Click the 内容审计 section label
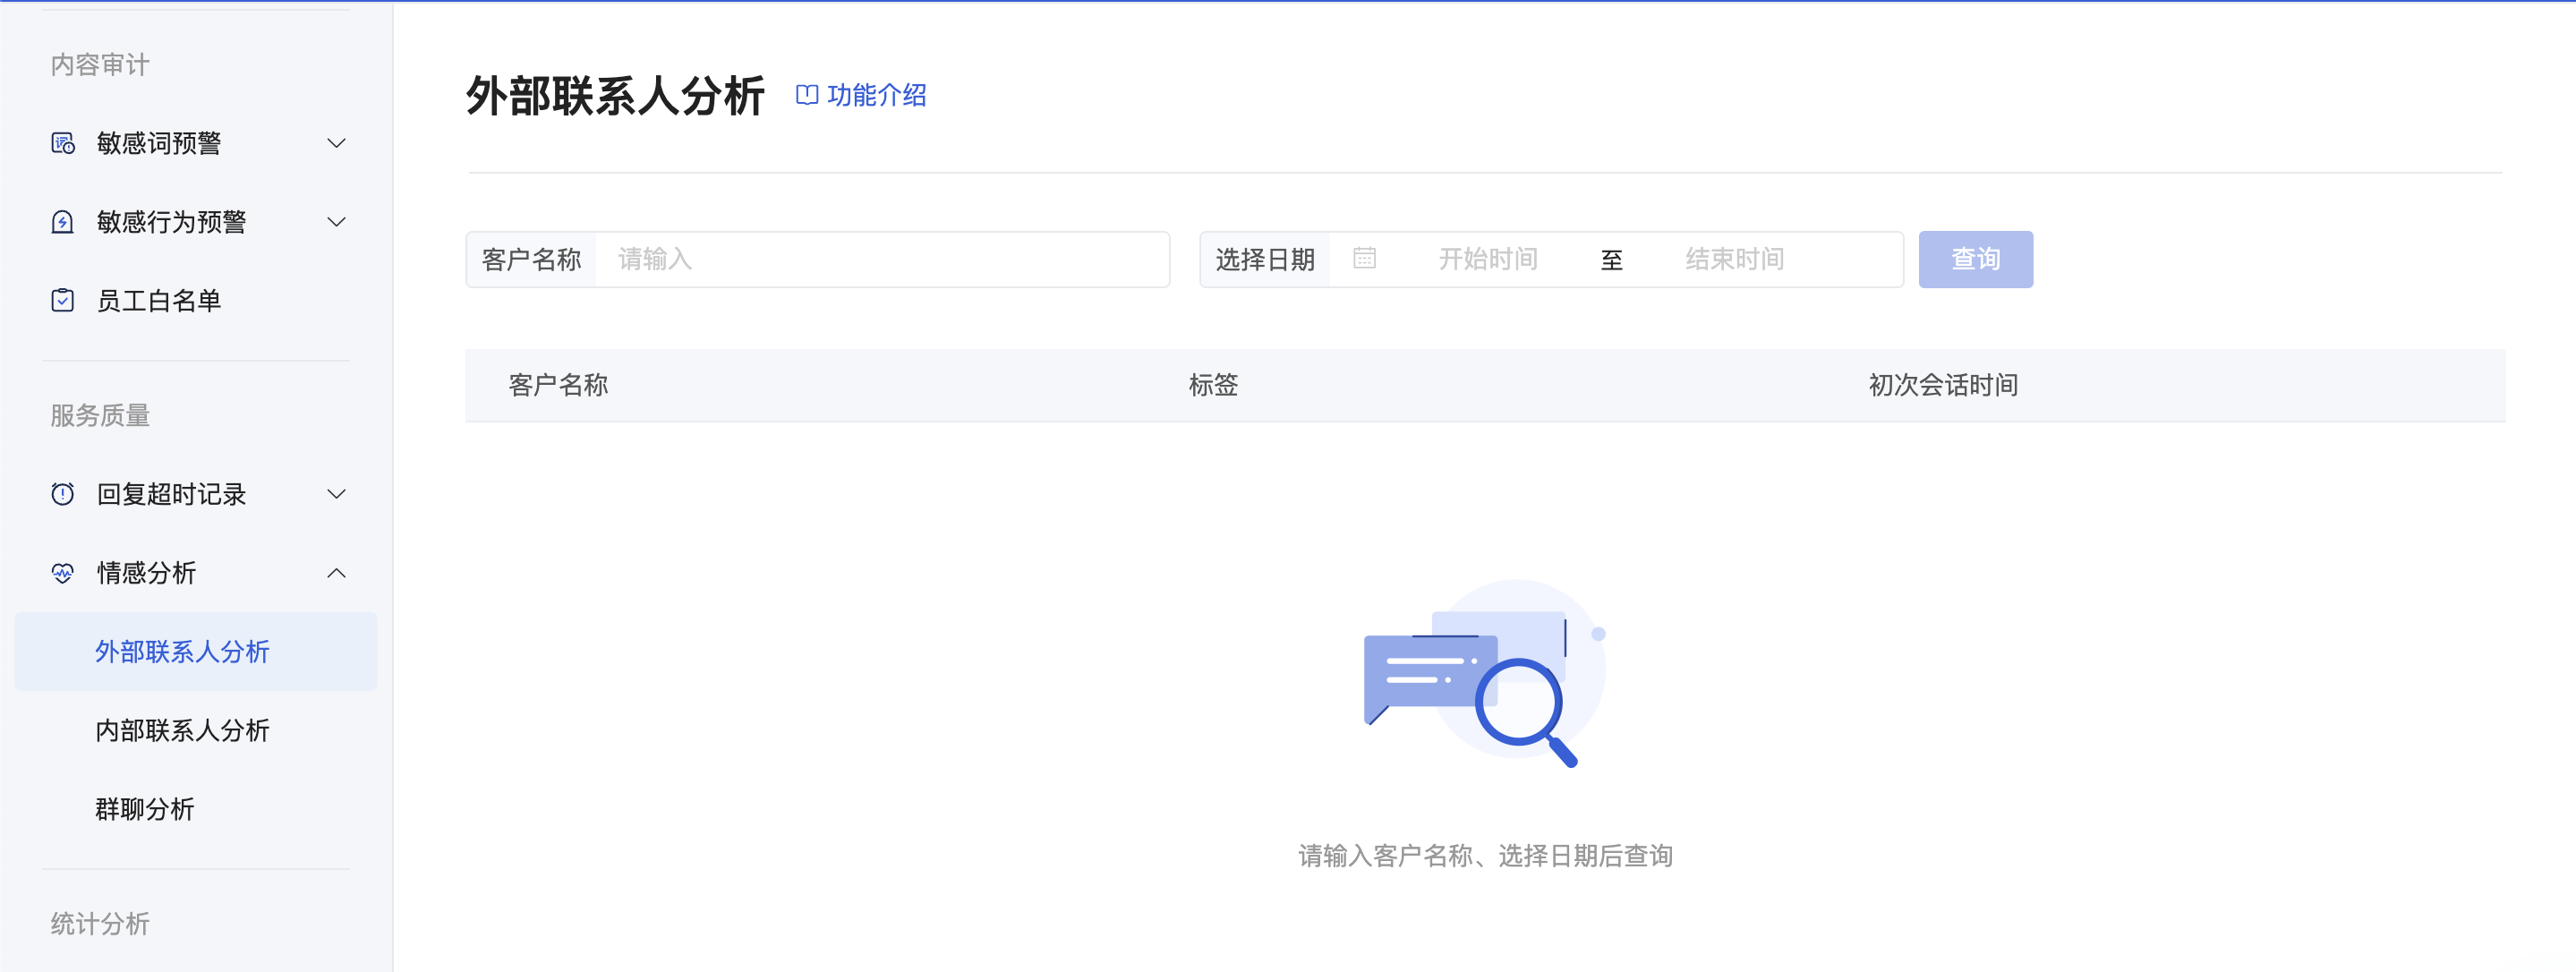 [100, 65]
